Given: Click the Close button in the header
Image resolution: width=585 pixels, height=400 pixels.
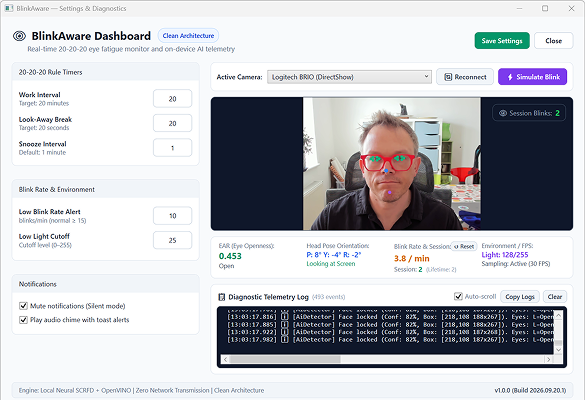Looking at the screenshot, I should pos(553,41).
